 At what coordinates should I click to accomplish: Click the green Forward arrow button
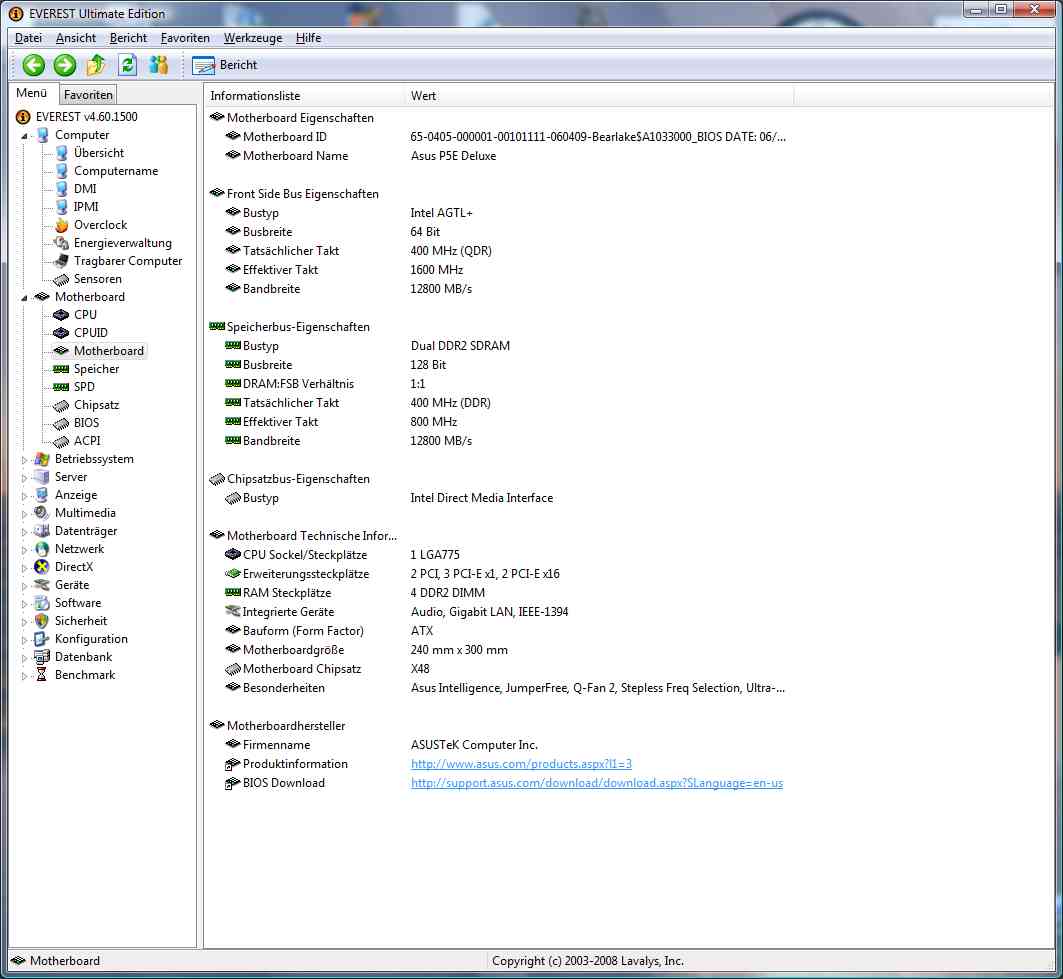click(65, 65)
